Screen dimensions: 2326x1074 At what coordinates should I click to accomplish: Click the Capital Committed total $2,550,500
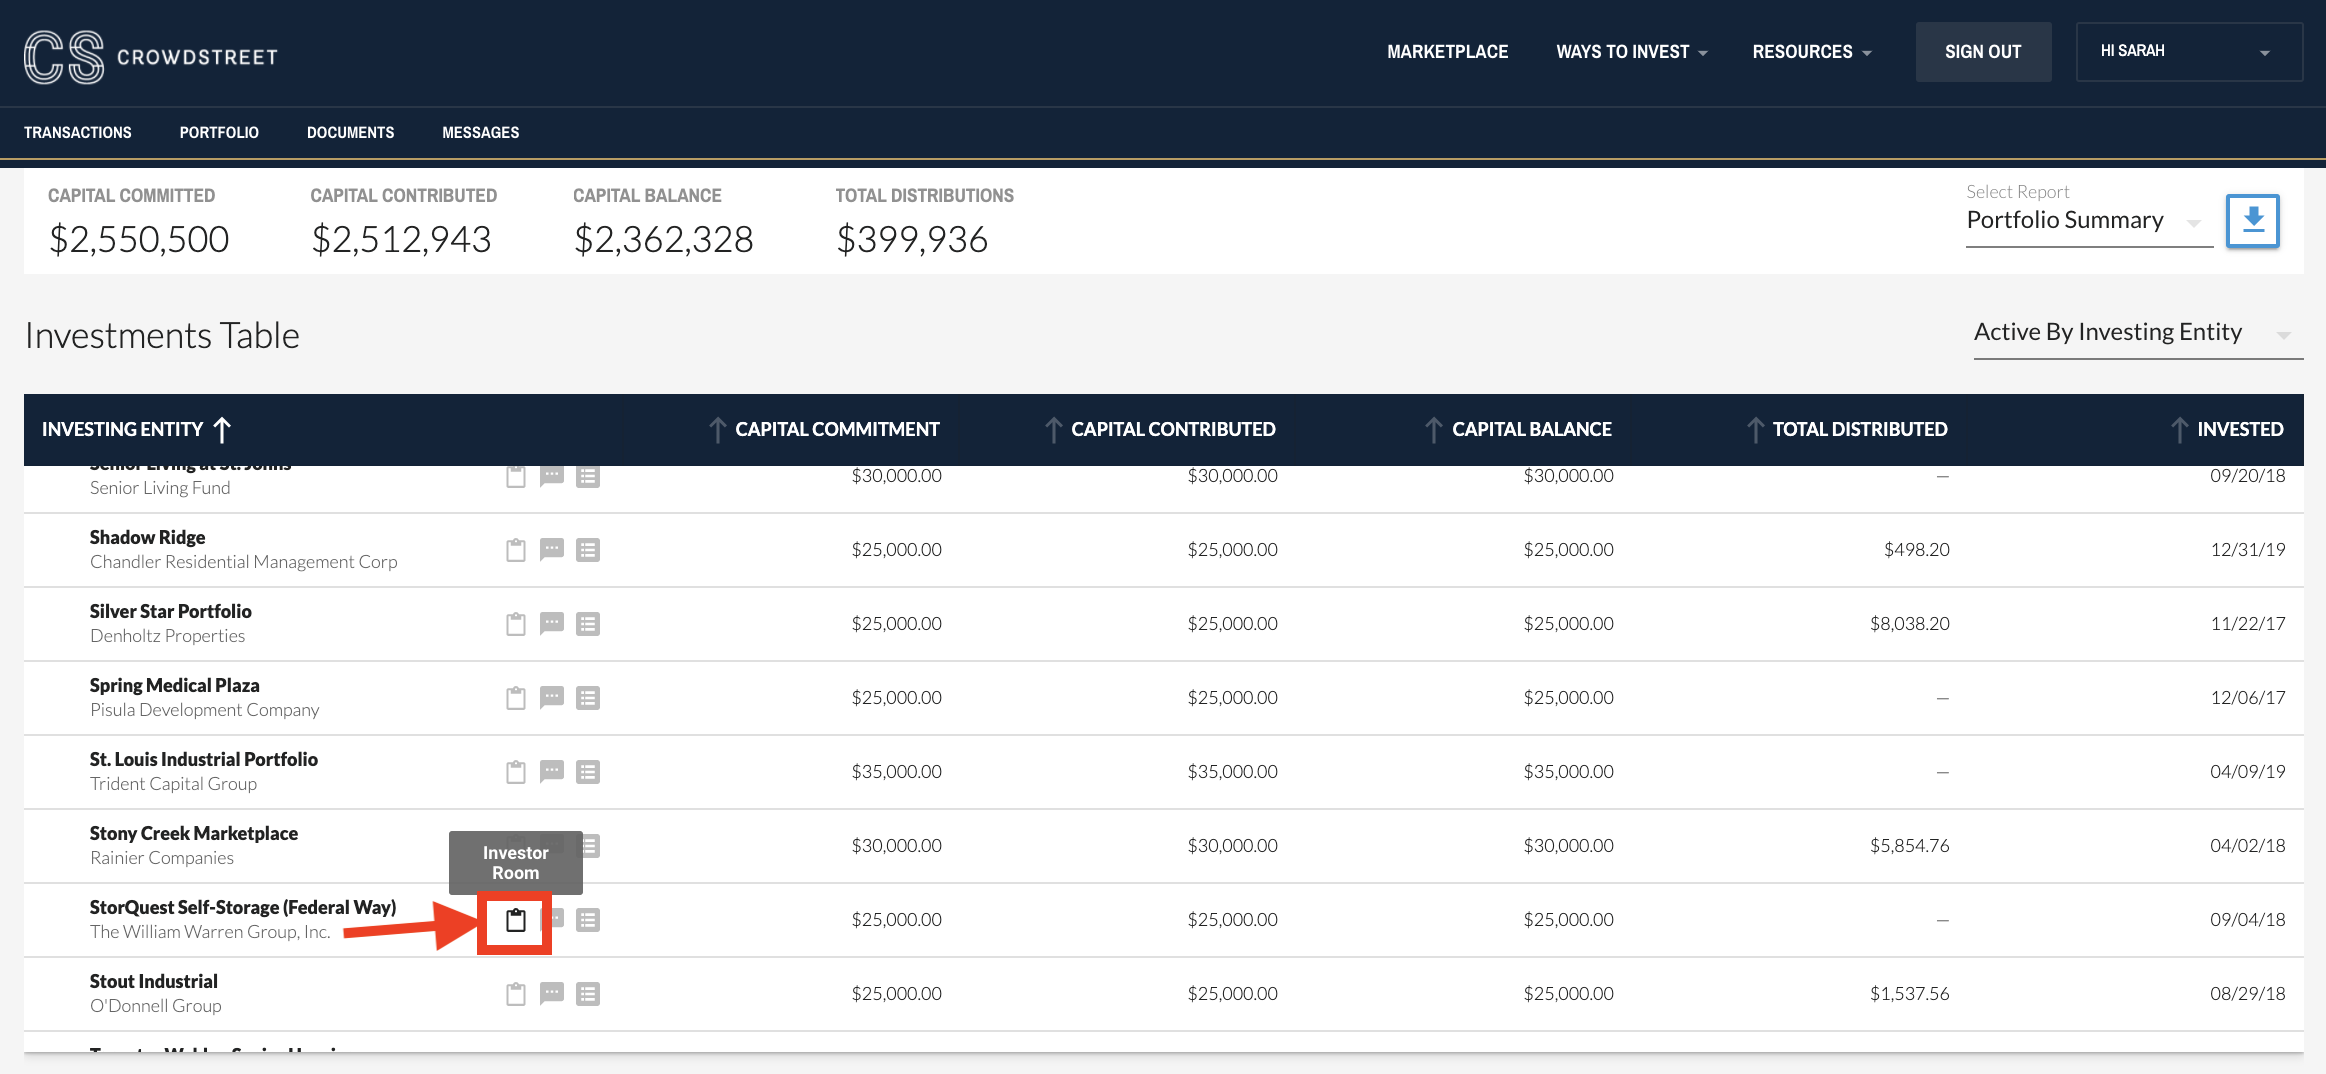coord(139,240)
